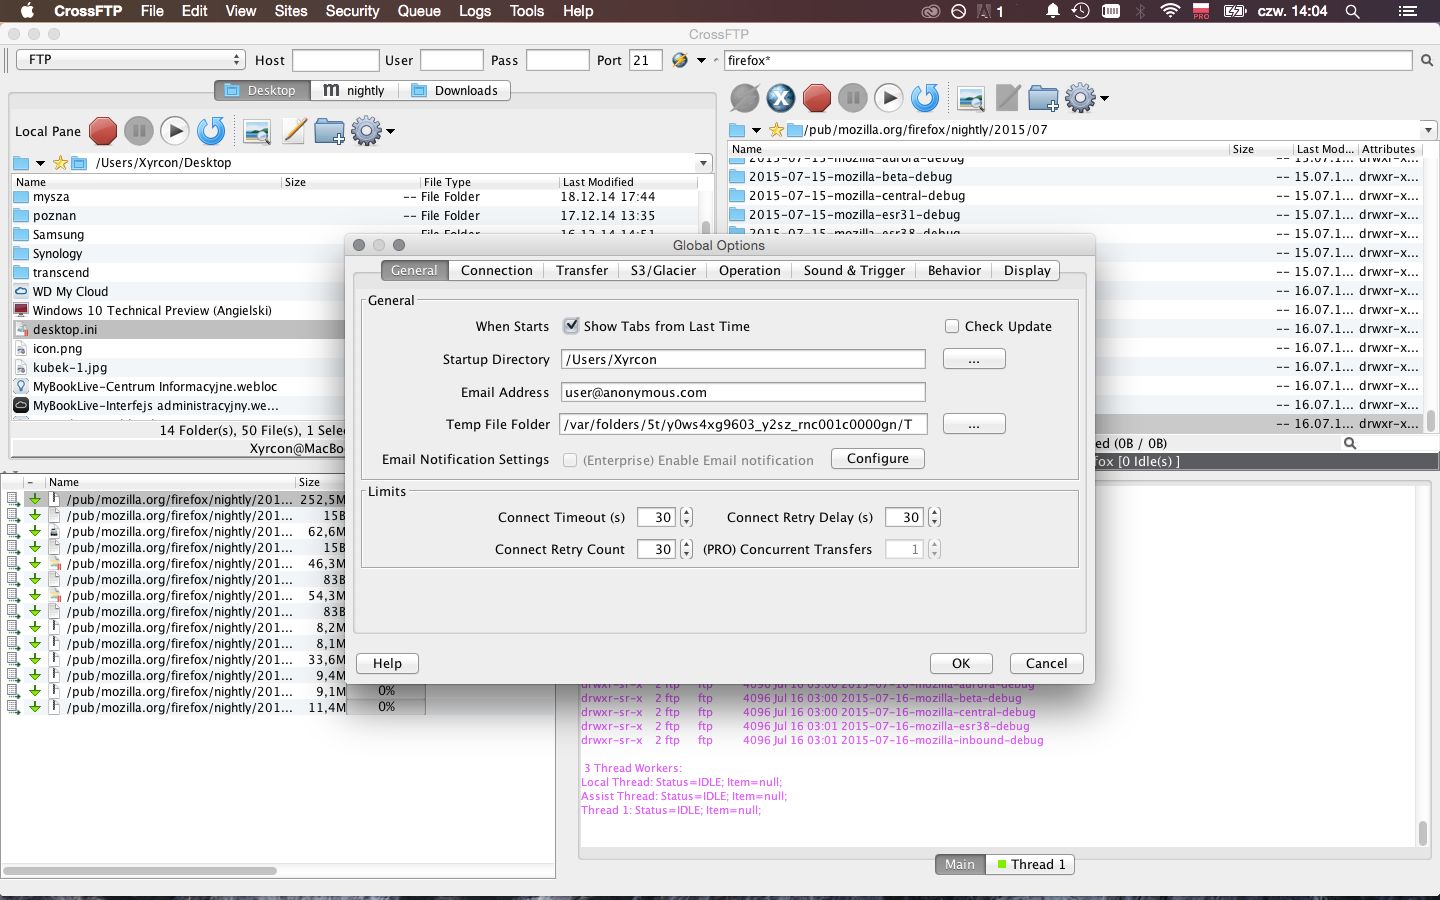Browse for Temp File Folder

974,424
